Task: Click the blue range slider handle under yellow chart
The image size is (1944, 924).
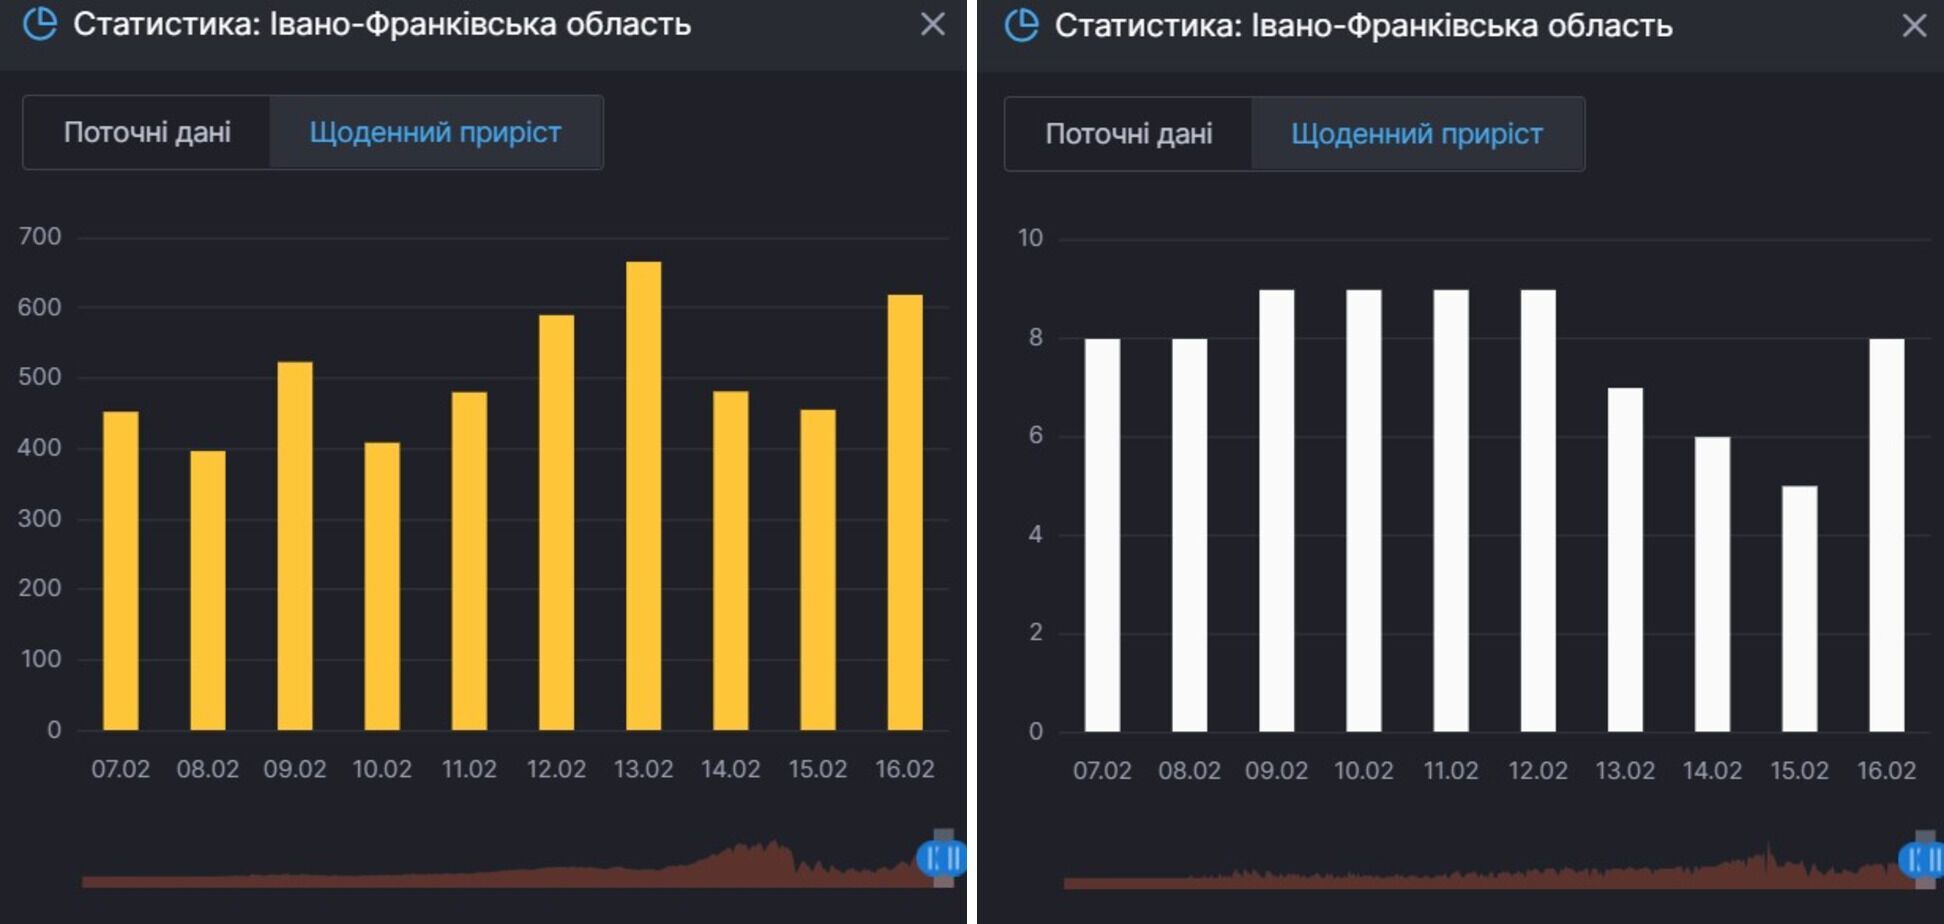Action: tap(940, 858)
